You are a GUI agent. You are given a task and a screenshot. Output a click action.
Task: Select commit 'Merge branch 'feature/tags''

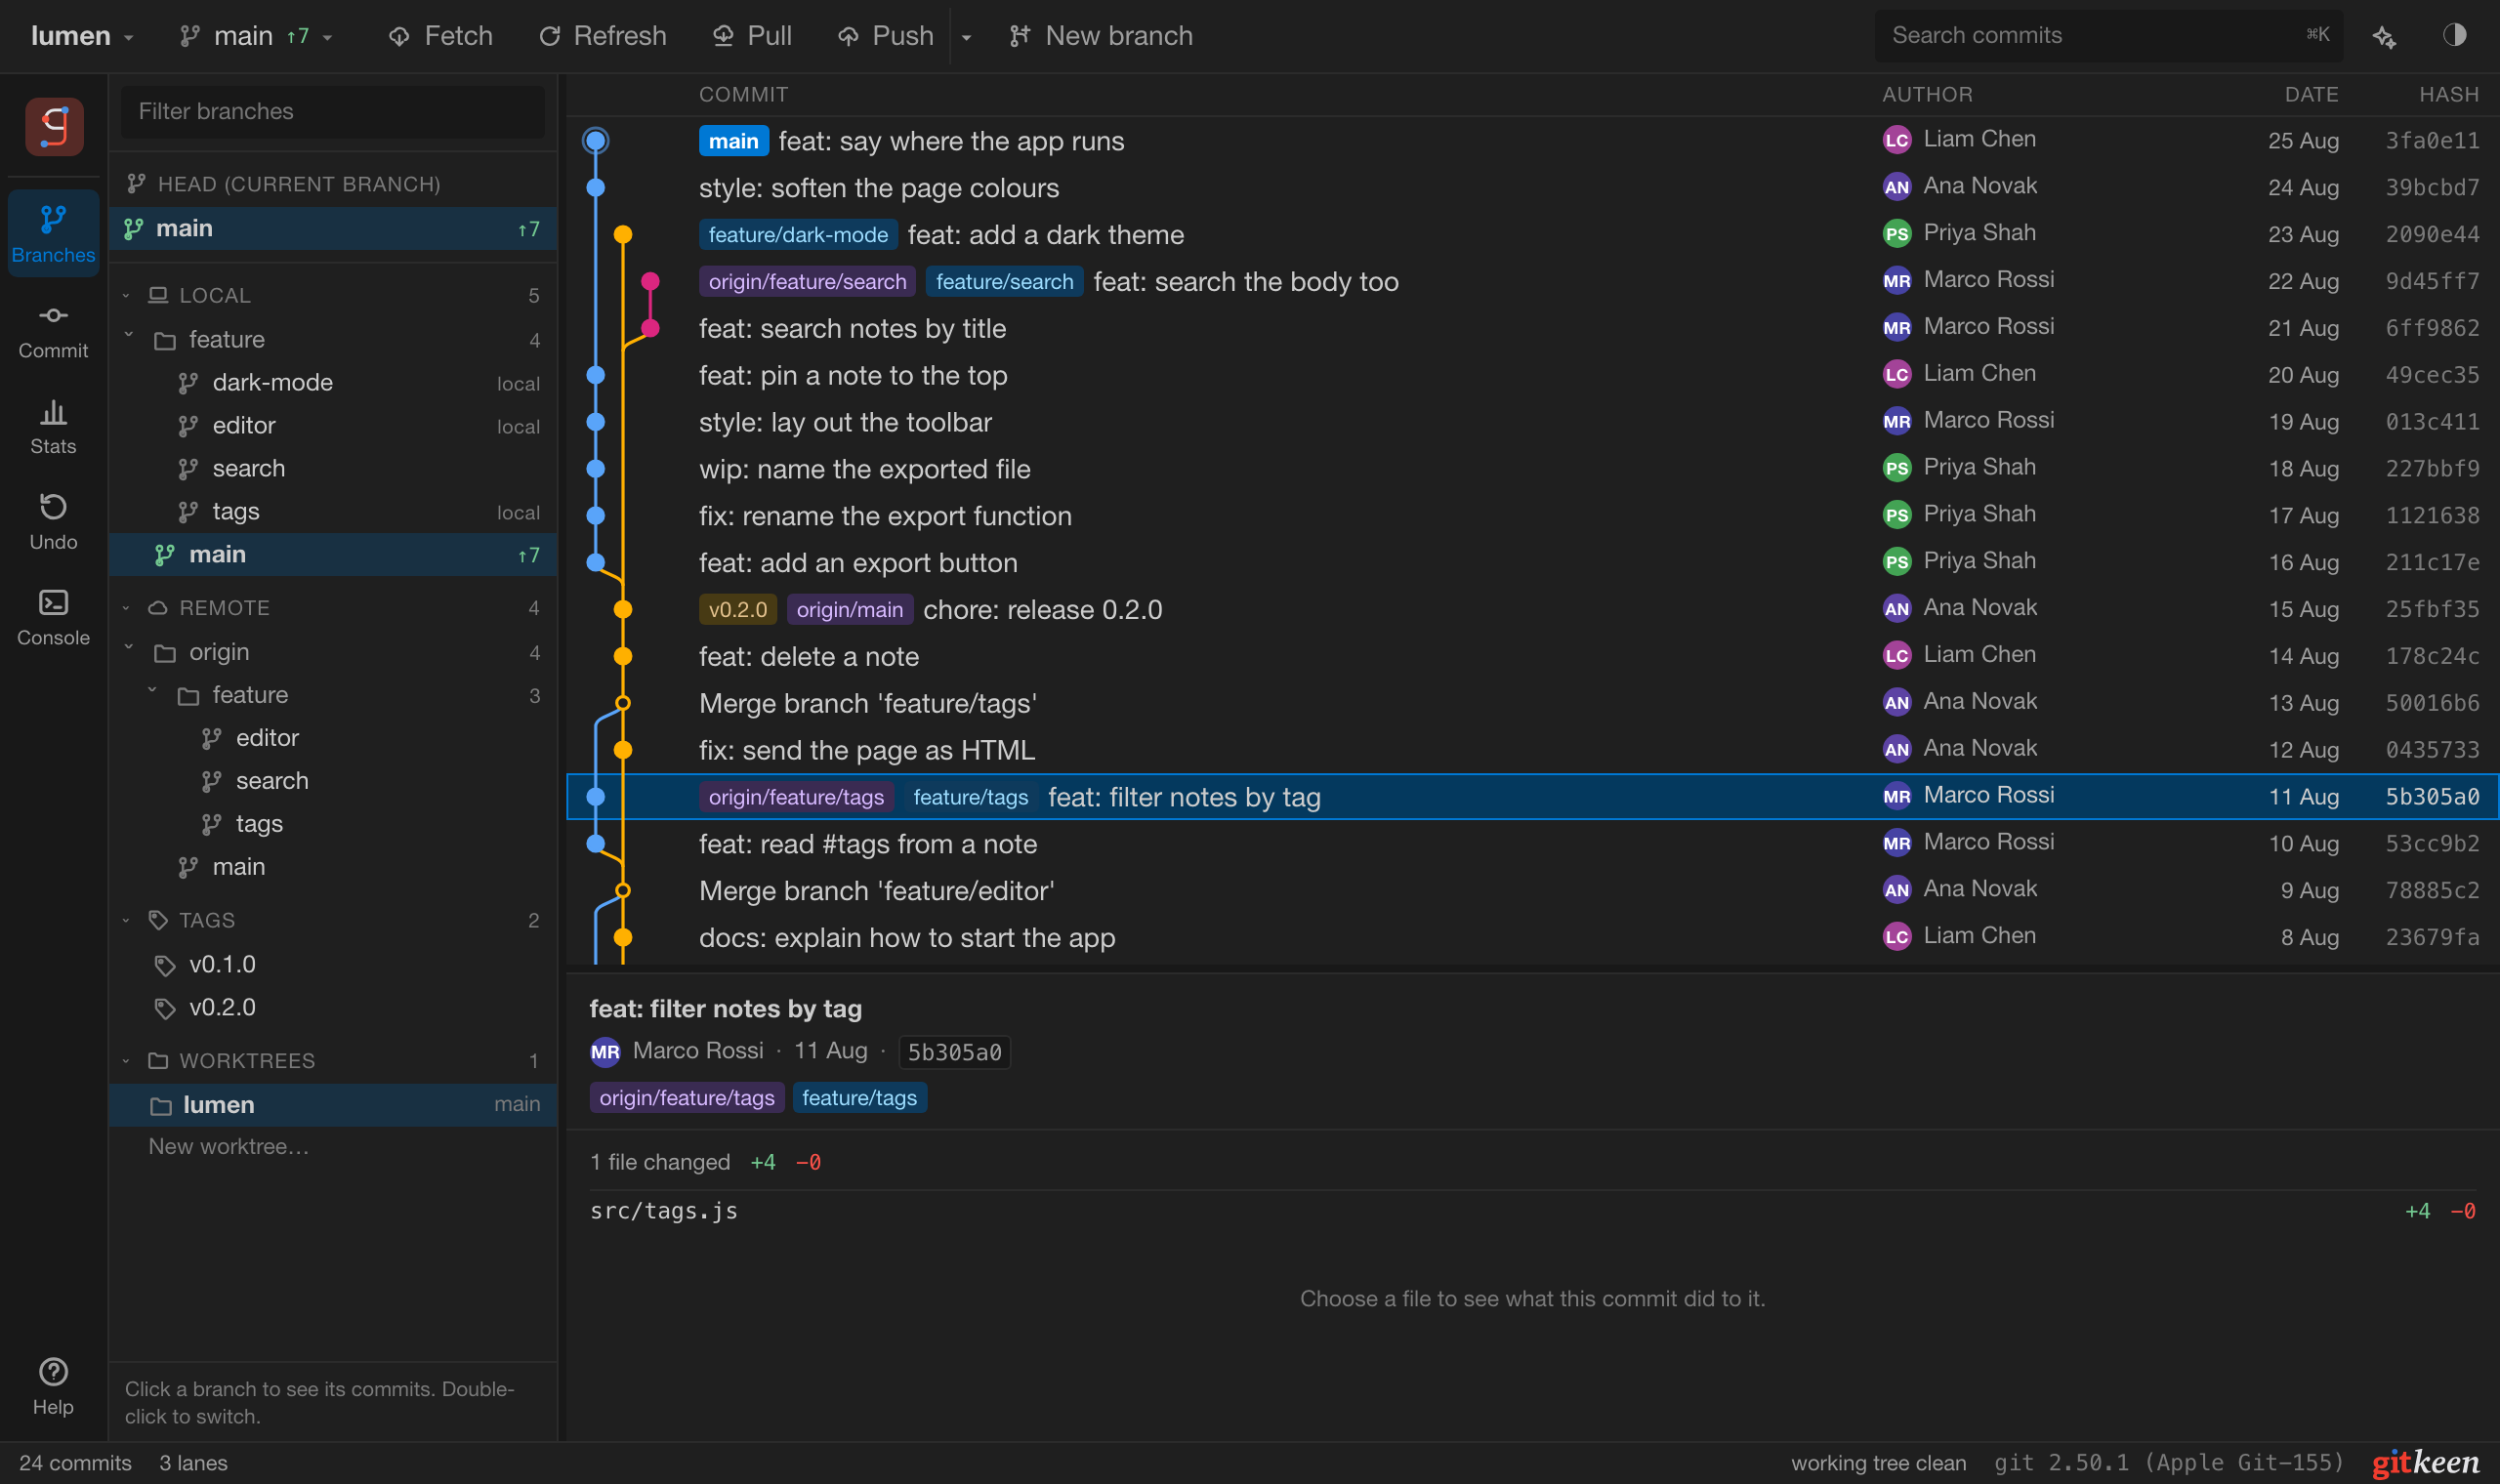(x=1532, y=703)
